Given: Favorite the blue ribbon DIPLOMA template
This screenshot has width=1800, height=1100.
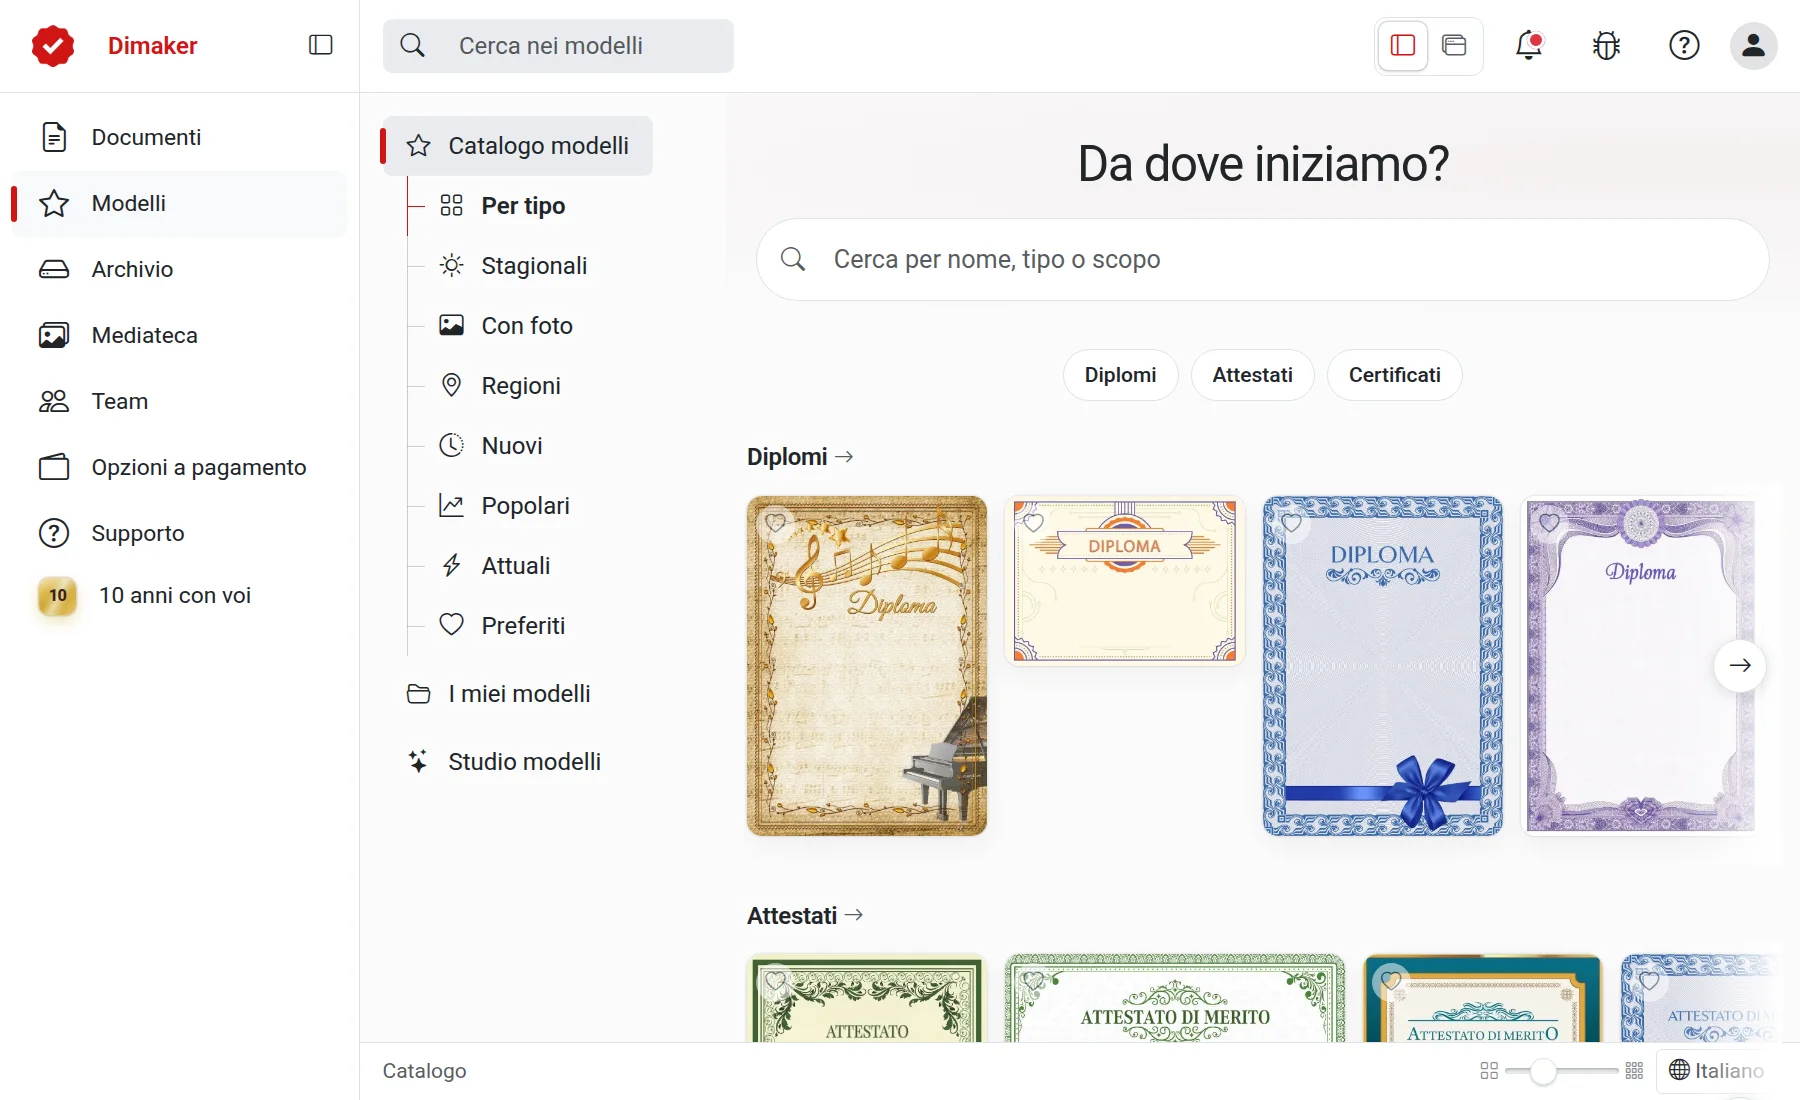Looking at the screenshot, I should [1291, 522].
